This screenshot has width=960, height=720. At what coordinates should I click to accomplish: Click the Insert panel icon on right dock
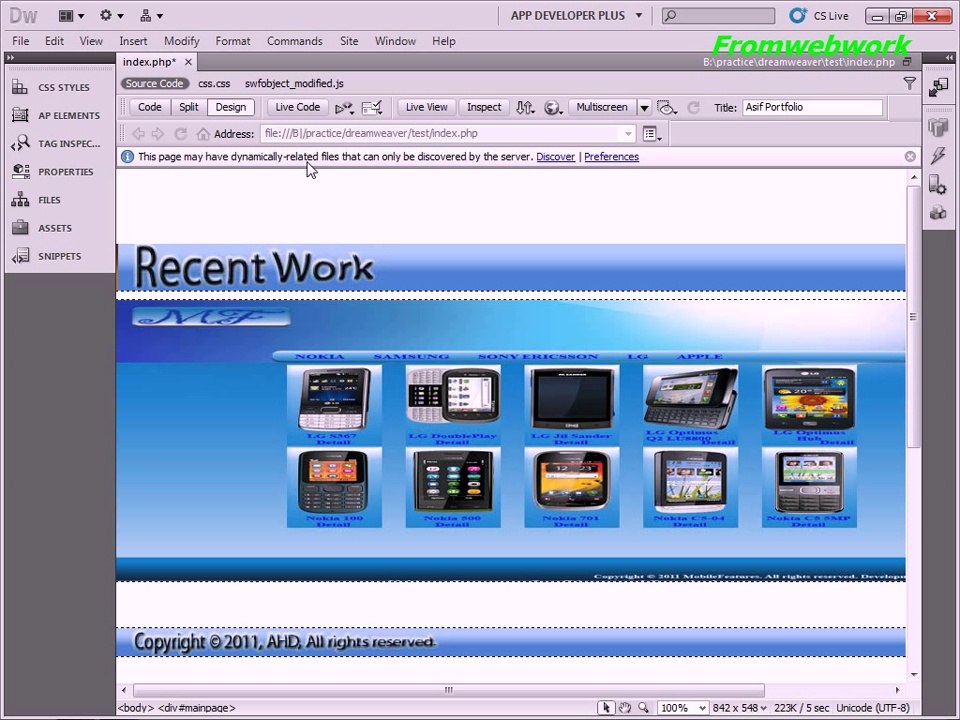tap(938, 88)
